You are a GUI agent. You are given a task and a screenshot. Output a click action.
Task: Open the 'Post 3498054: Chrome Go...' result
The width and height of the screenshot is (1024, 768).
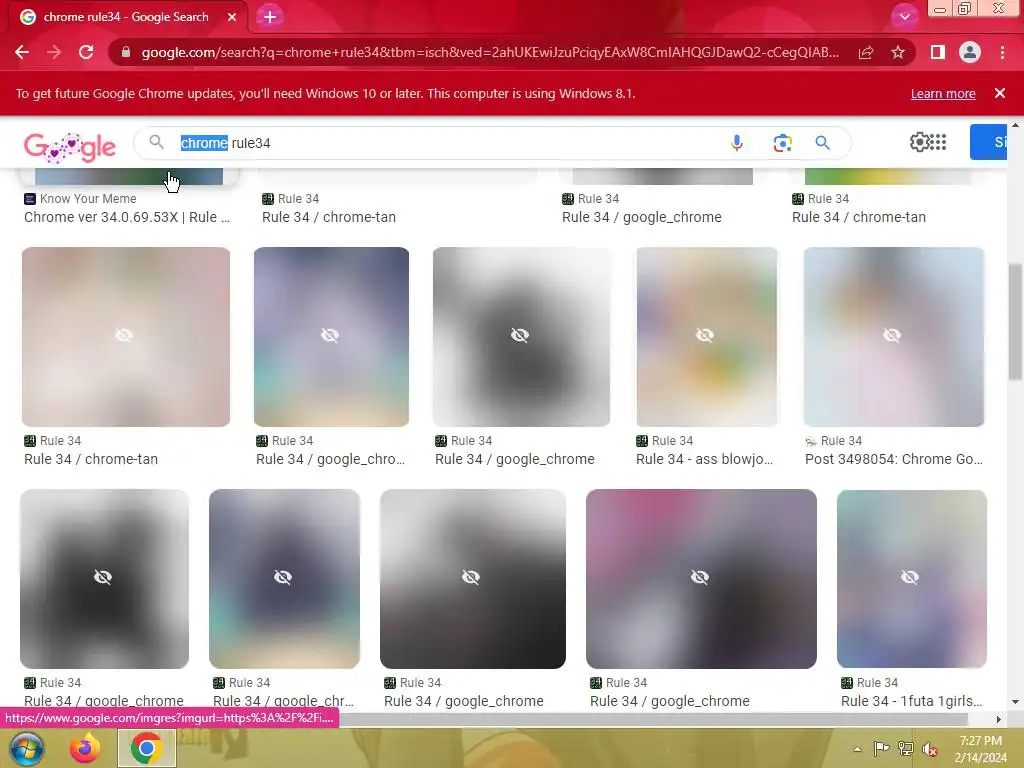coord(893,459)
